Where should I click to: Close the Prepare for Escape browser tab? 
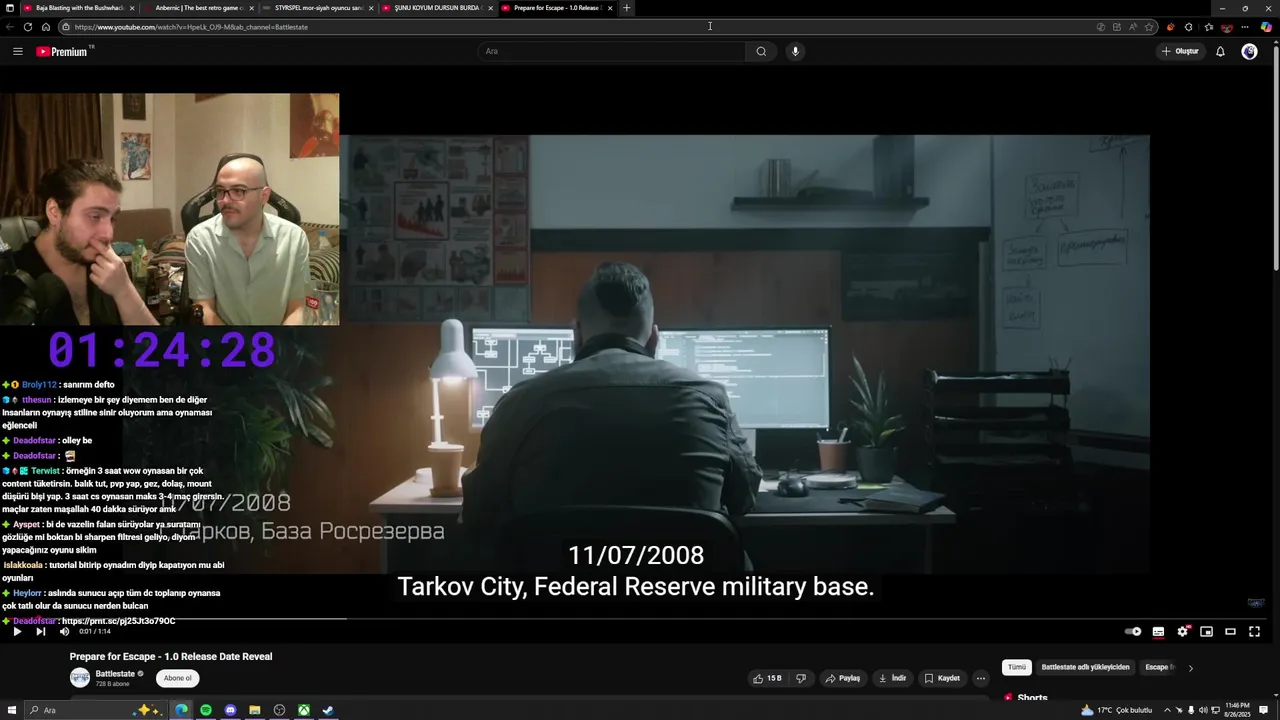[610, 8]
